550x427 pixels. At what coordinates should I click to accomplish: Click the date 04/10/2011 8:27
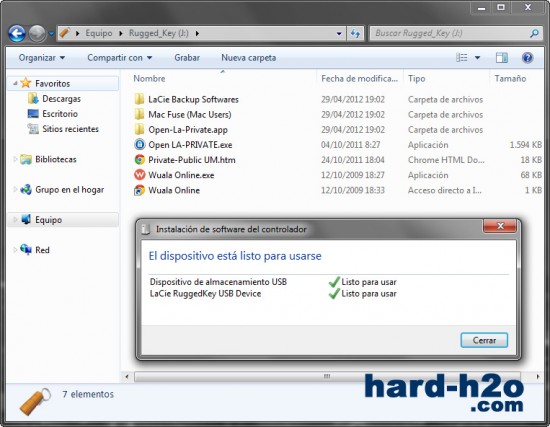click(x=350, y=145)
